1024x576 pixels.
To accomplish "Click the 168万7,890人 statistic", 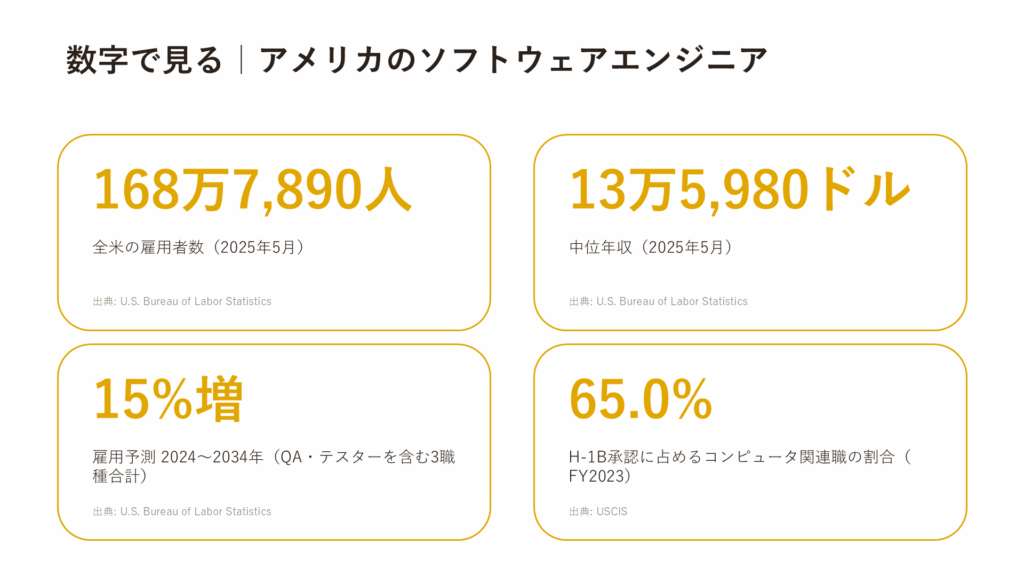I will (253, 189).
